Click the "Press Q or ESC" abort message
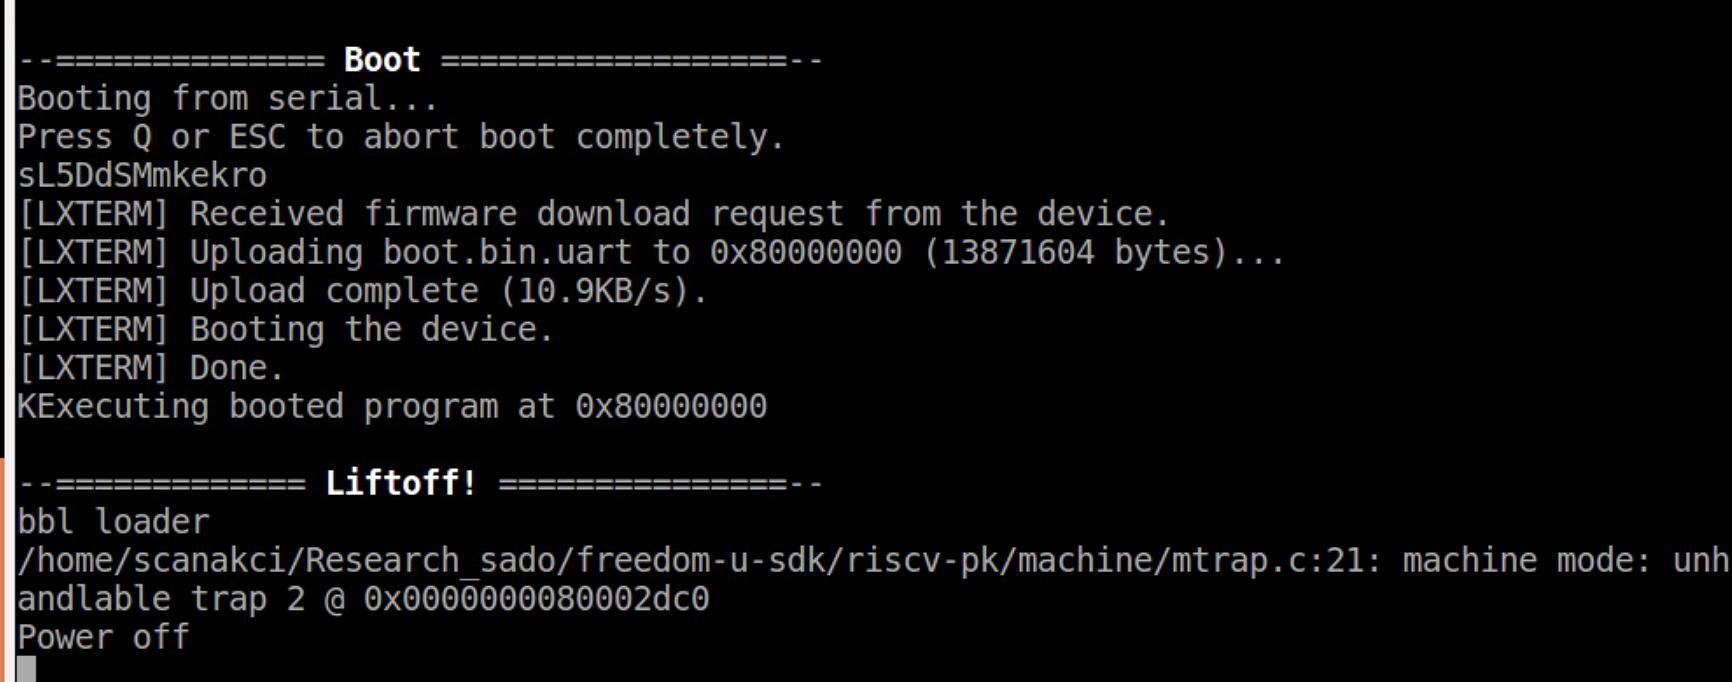 400,137
